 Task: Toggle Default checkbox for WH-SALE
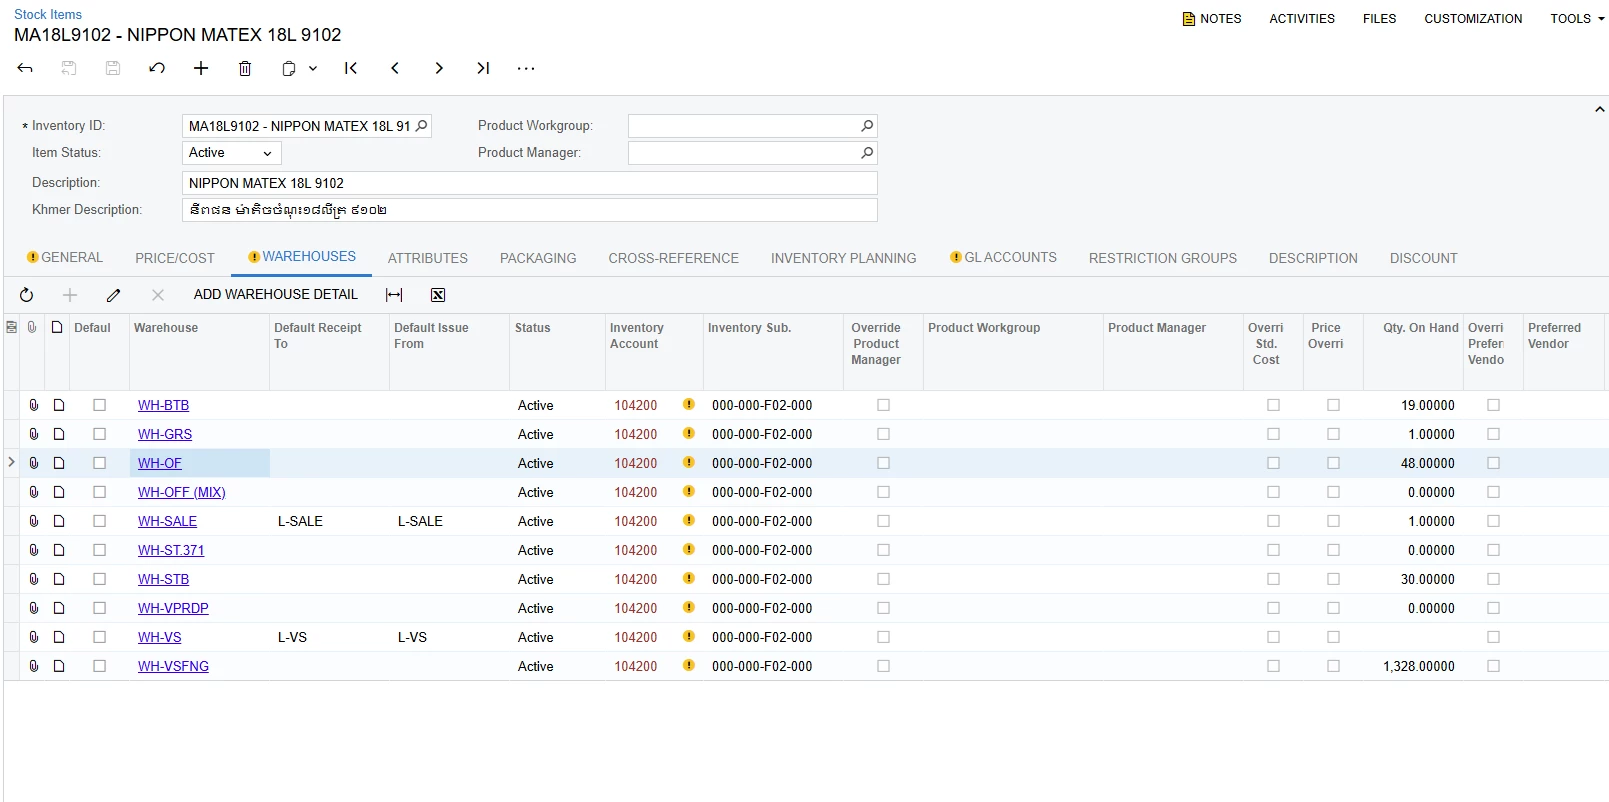[x=99, y=521]
